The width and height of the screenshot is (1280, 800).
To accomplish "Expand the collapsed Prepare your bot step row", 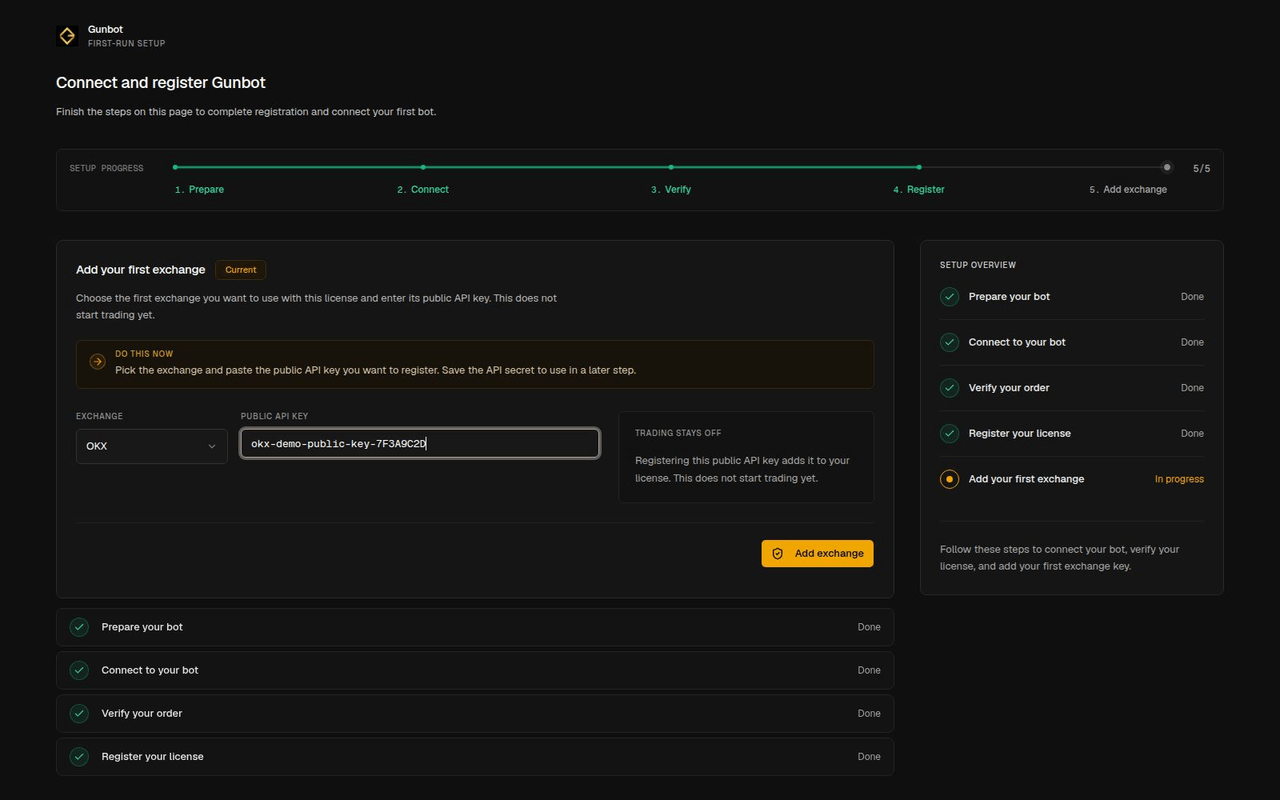I will click(x=475, y=627).
